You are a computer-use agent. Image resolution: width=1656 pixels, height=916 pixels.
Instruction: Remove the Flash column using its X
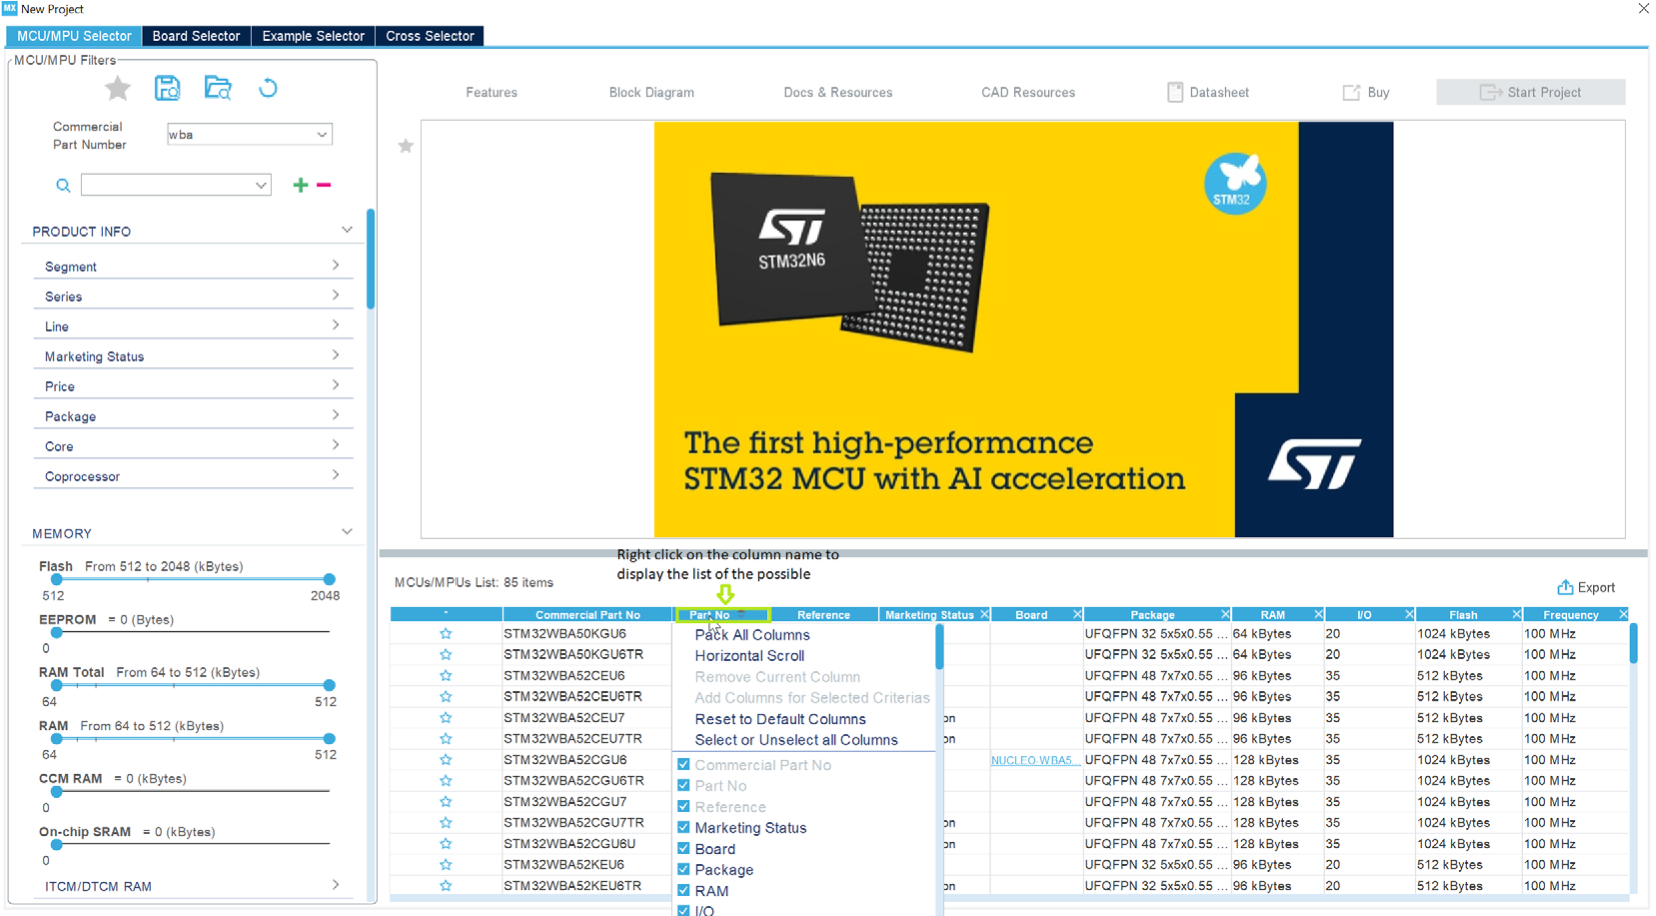(1516, 615)
